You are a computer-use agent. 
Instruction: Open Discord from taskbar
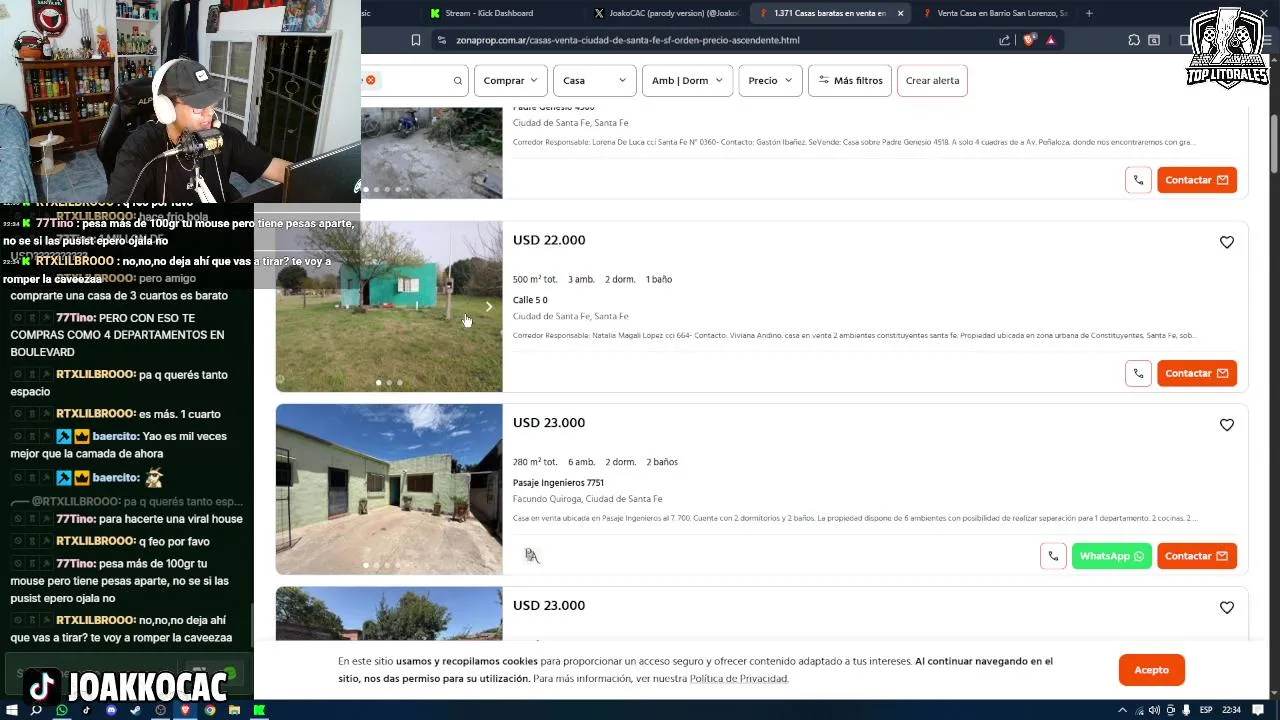pyautogui.click(x=111, y=710)
